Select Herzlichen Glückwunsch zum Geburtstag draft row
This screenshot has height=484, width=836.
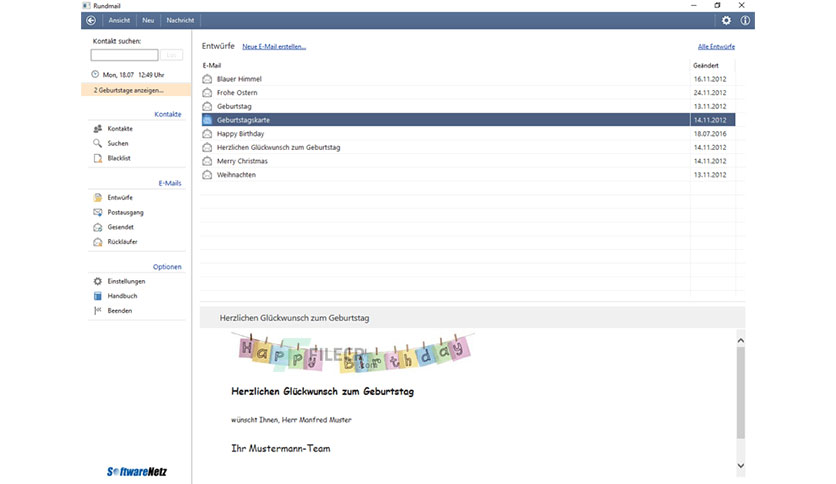(x=468, y=148)
